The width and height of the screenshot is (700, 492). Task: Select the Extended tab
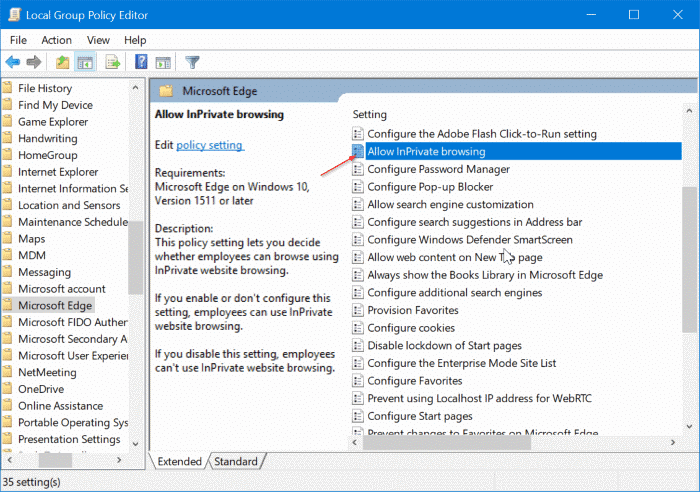[180, 461]
